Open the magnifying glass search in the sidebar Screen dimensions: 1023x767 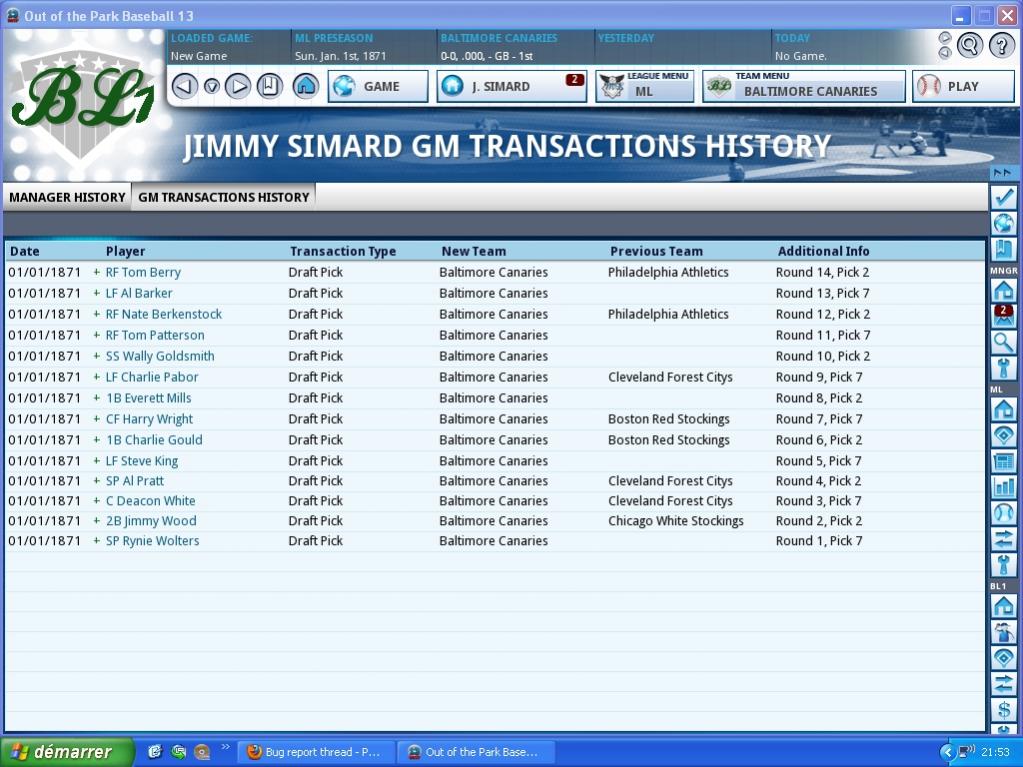(1003, 343)
